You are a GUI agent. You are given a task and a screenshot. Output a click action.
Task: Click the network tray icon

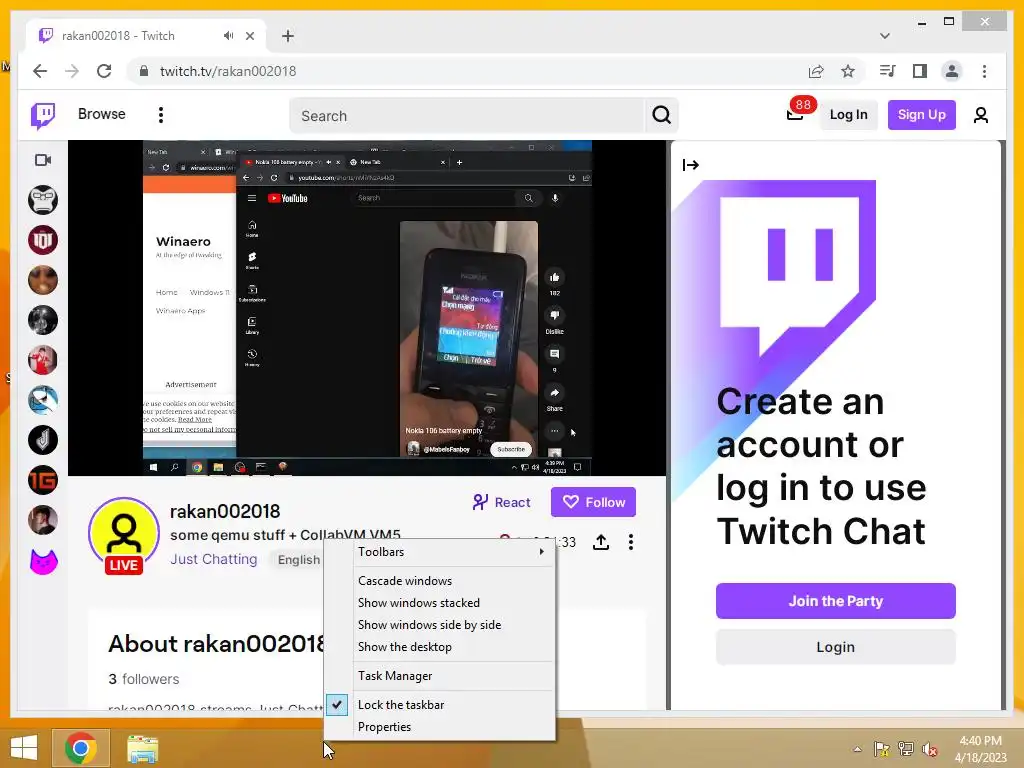tap(905, 749)
